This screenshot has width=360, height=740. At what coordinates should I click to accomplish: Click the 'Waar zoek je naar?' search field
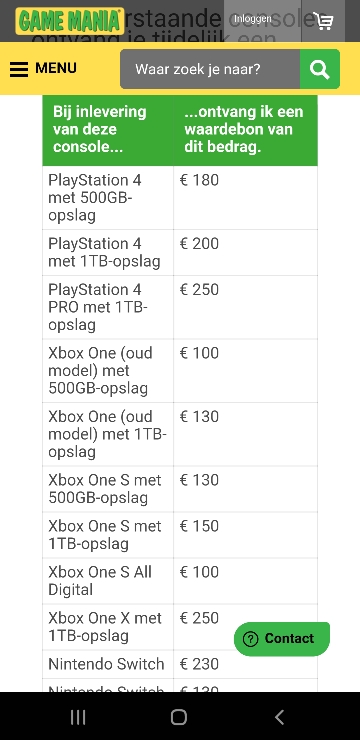coord(210,69)
